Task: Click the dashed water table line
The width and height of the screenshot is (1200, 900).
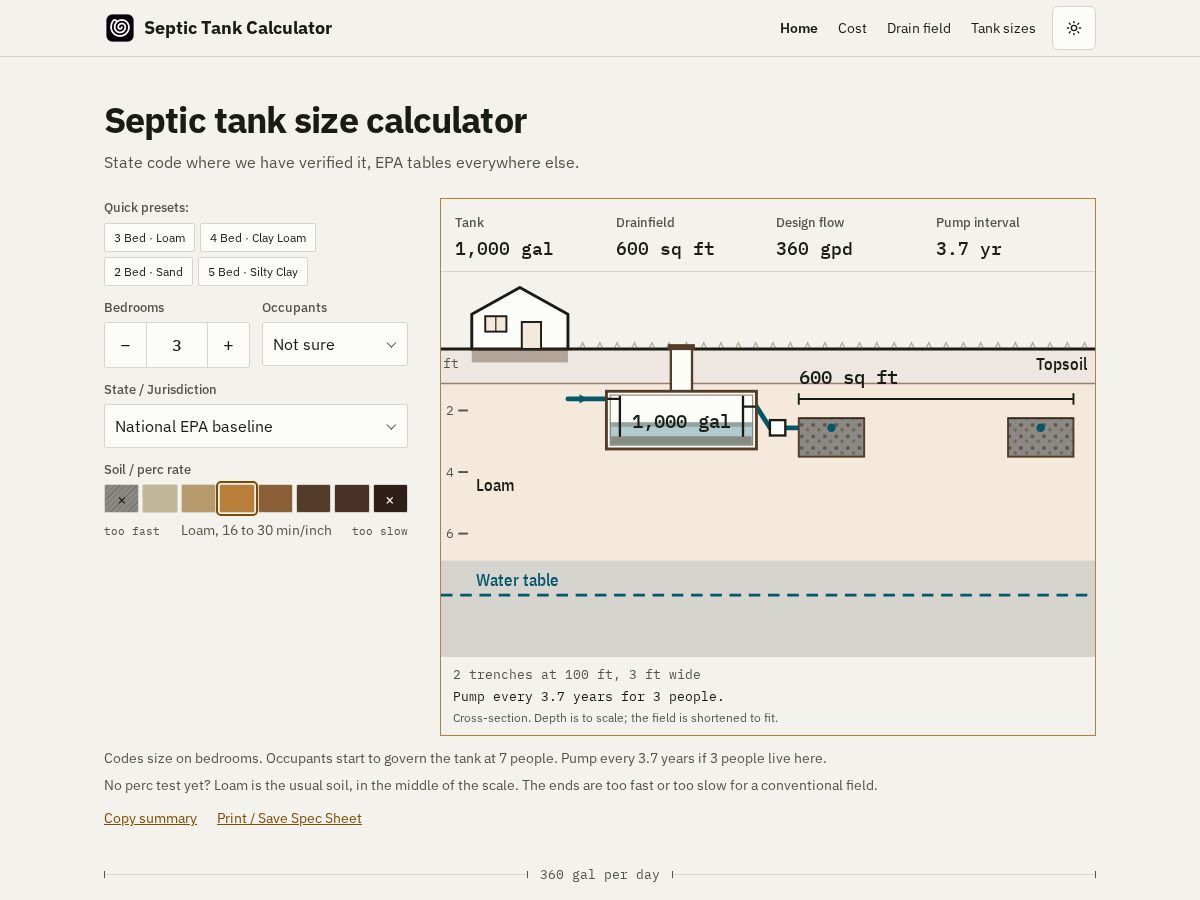Action: (x=765, y=595)
